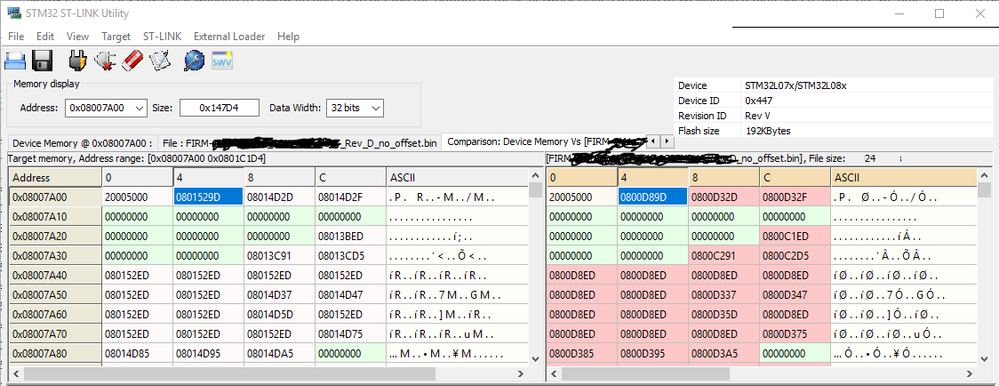Open the Target menu

(x=116, y=36)
